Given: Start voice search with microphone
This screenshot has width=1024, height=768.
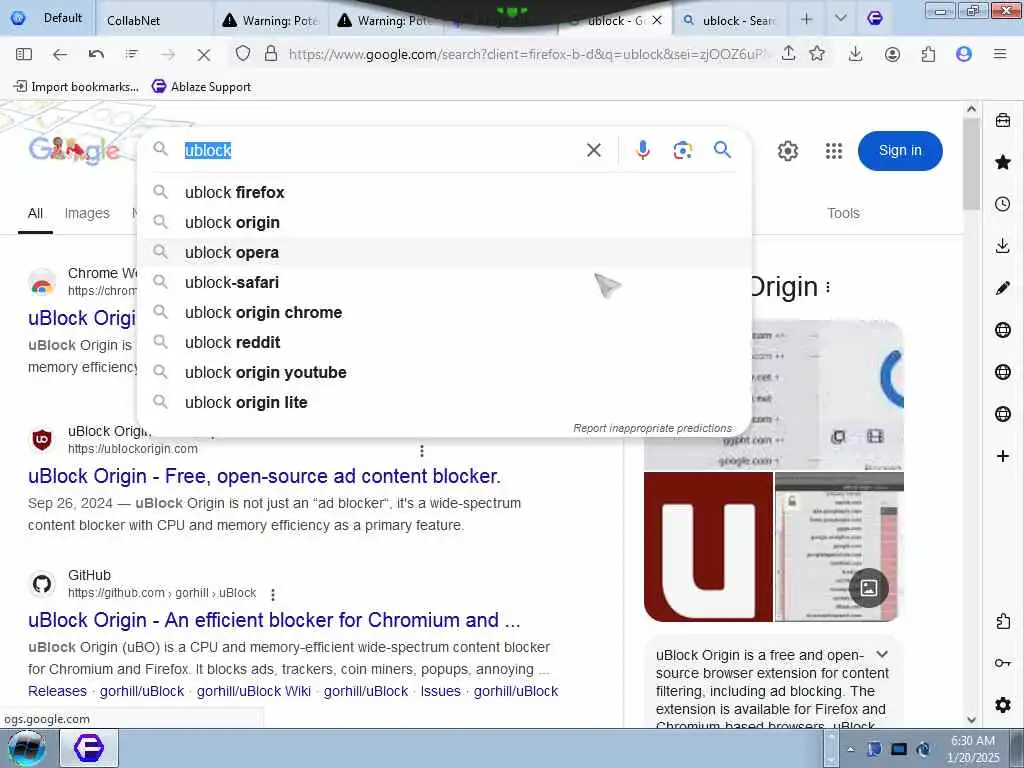Looking at the screenshot, I should coord(643,150).
